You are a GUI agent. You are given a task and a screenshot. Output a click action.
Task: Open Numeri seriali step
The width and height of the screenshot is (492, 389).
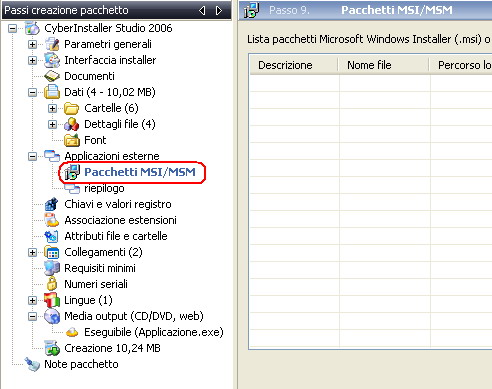pyautogui.click(x=96, y=284)
